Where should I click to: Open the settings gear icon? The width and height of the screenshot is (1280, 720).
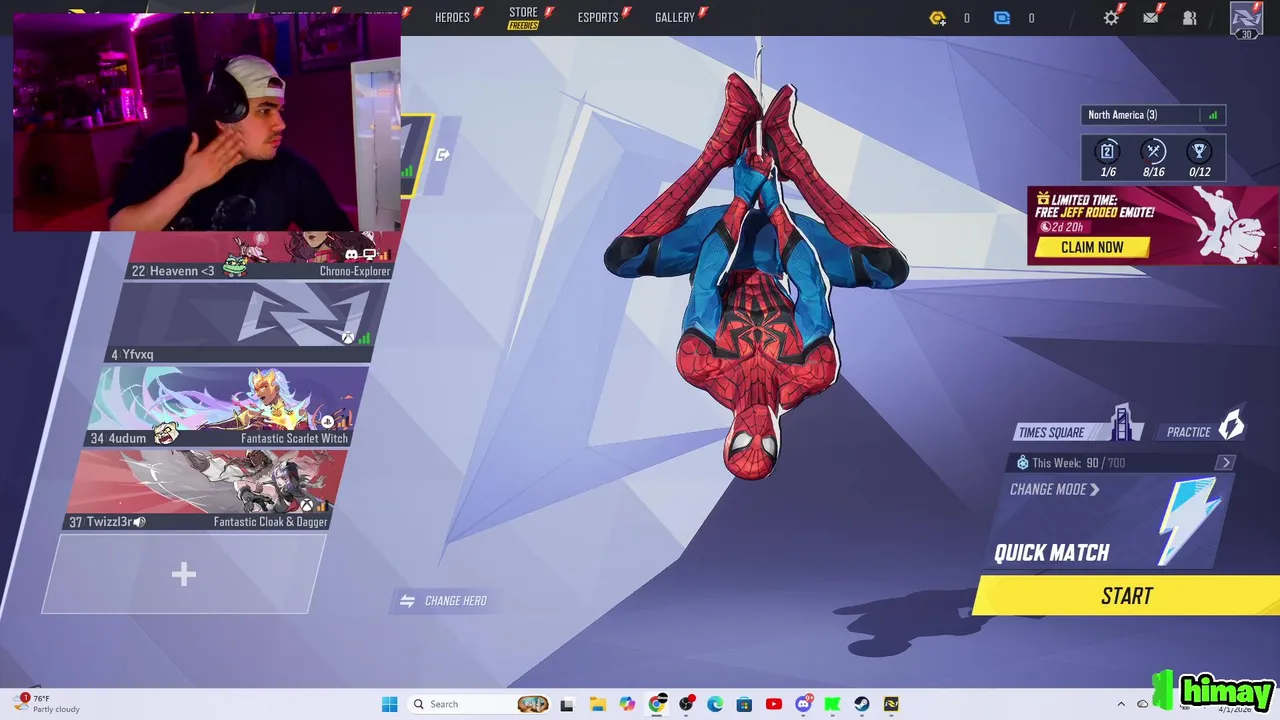coord(1111,18)
